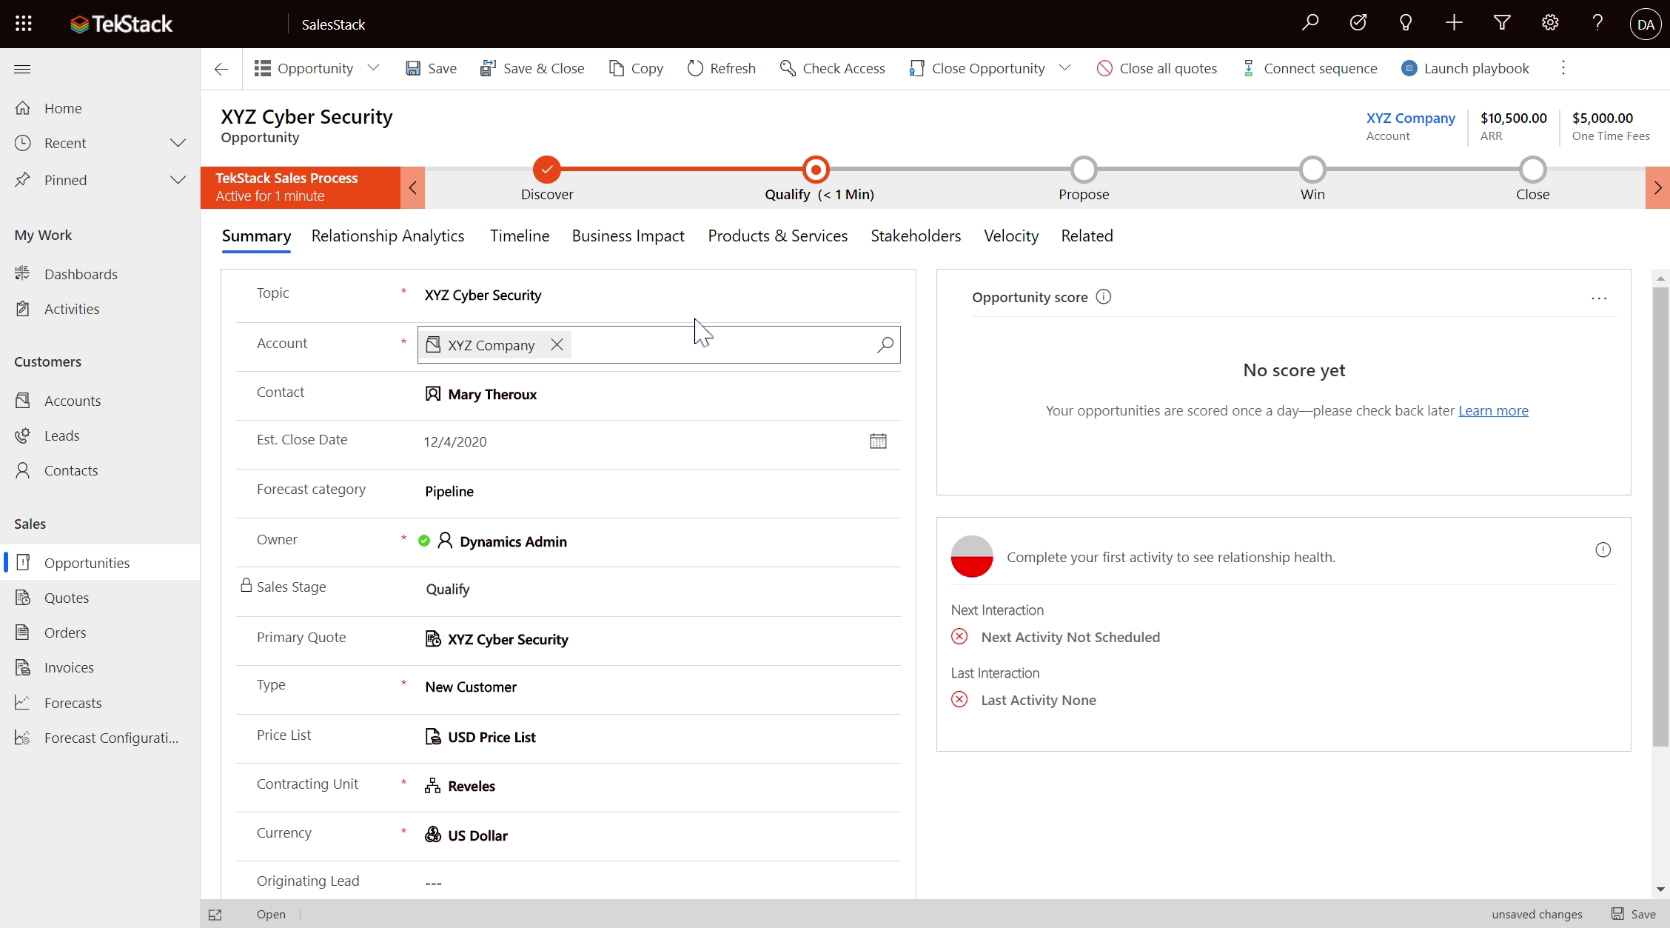Refresh the opportunity record

[721, 68]
